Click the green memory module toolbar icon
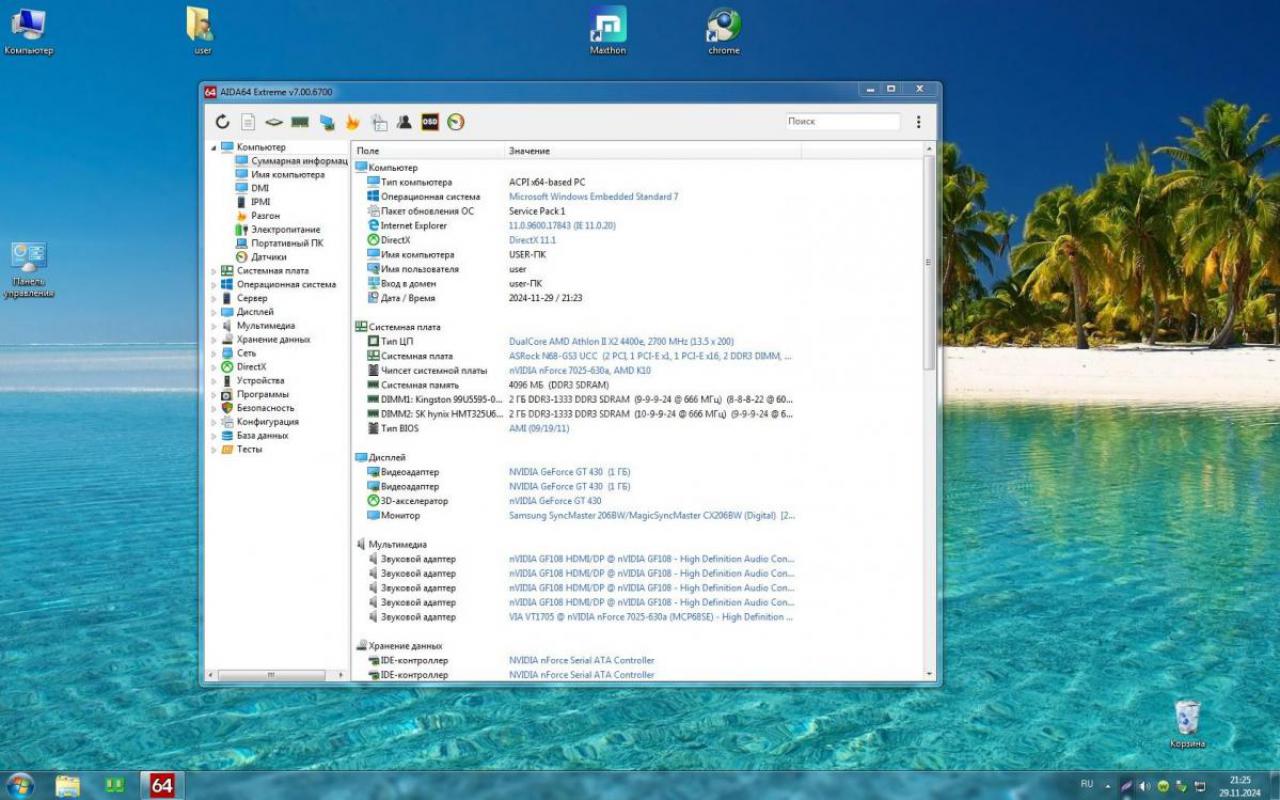Image resolution: width=1280 pixels, height=800 pixels. point(300,122)
